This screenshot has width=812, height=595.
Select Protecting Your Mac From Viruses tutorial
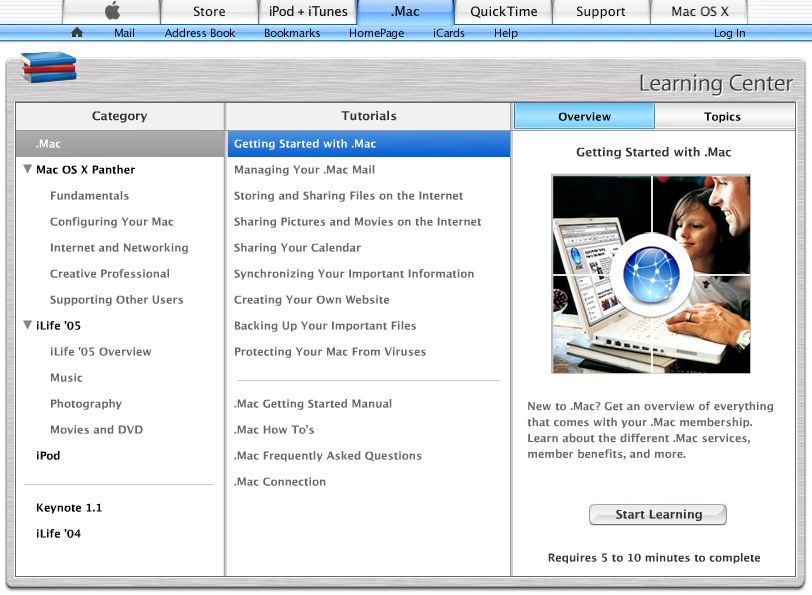tap(330, 351)
